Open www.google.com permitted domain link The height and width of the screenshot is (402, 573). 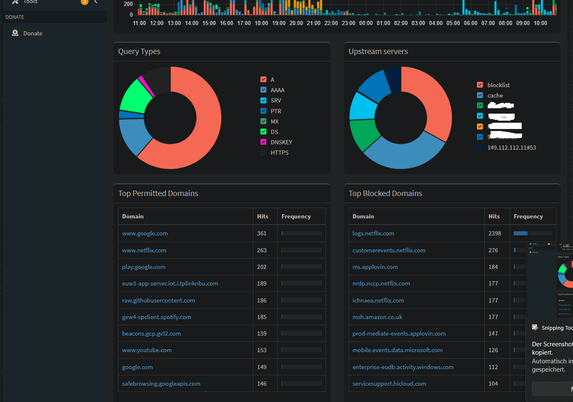145,233
